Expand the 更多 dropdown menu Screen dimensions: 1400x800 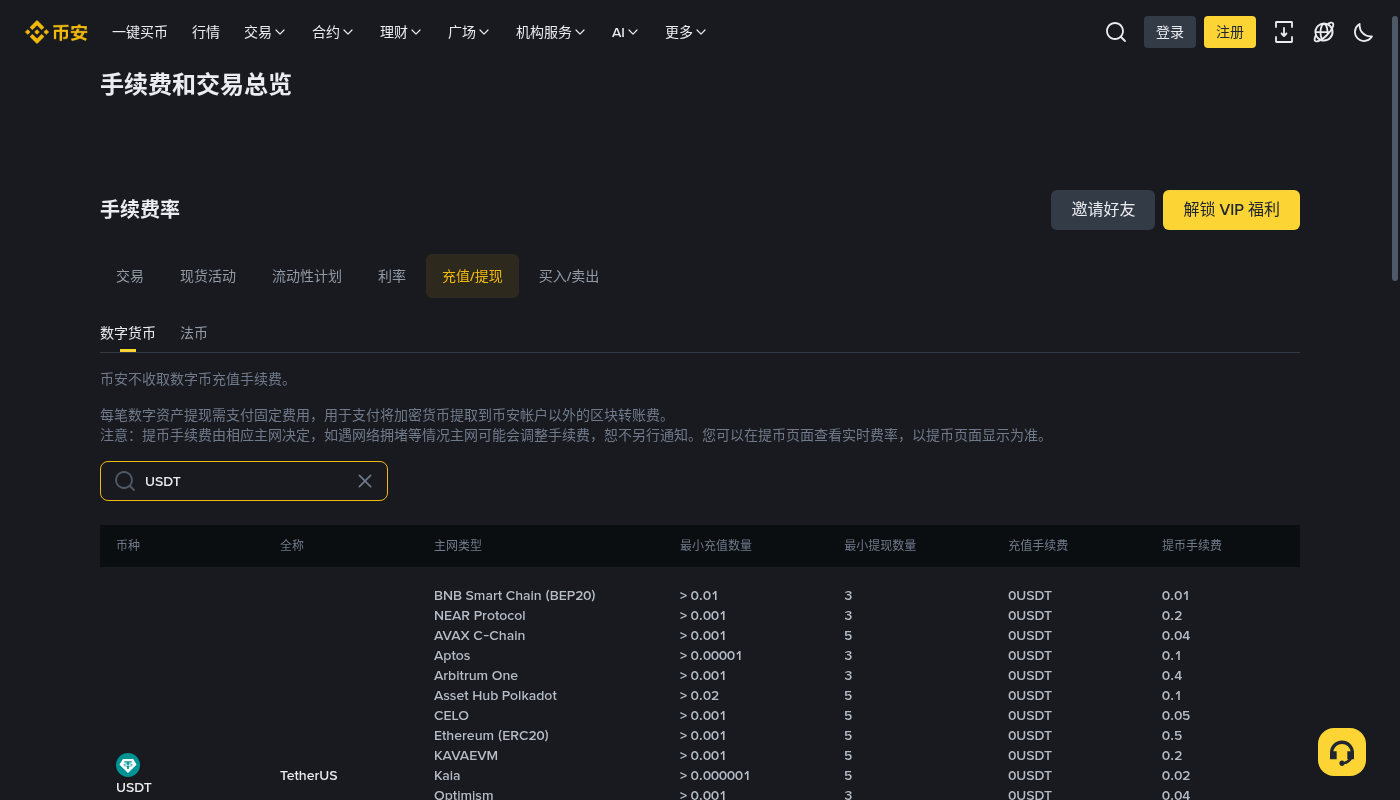tap(686, 32)
